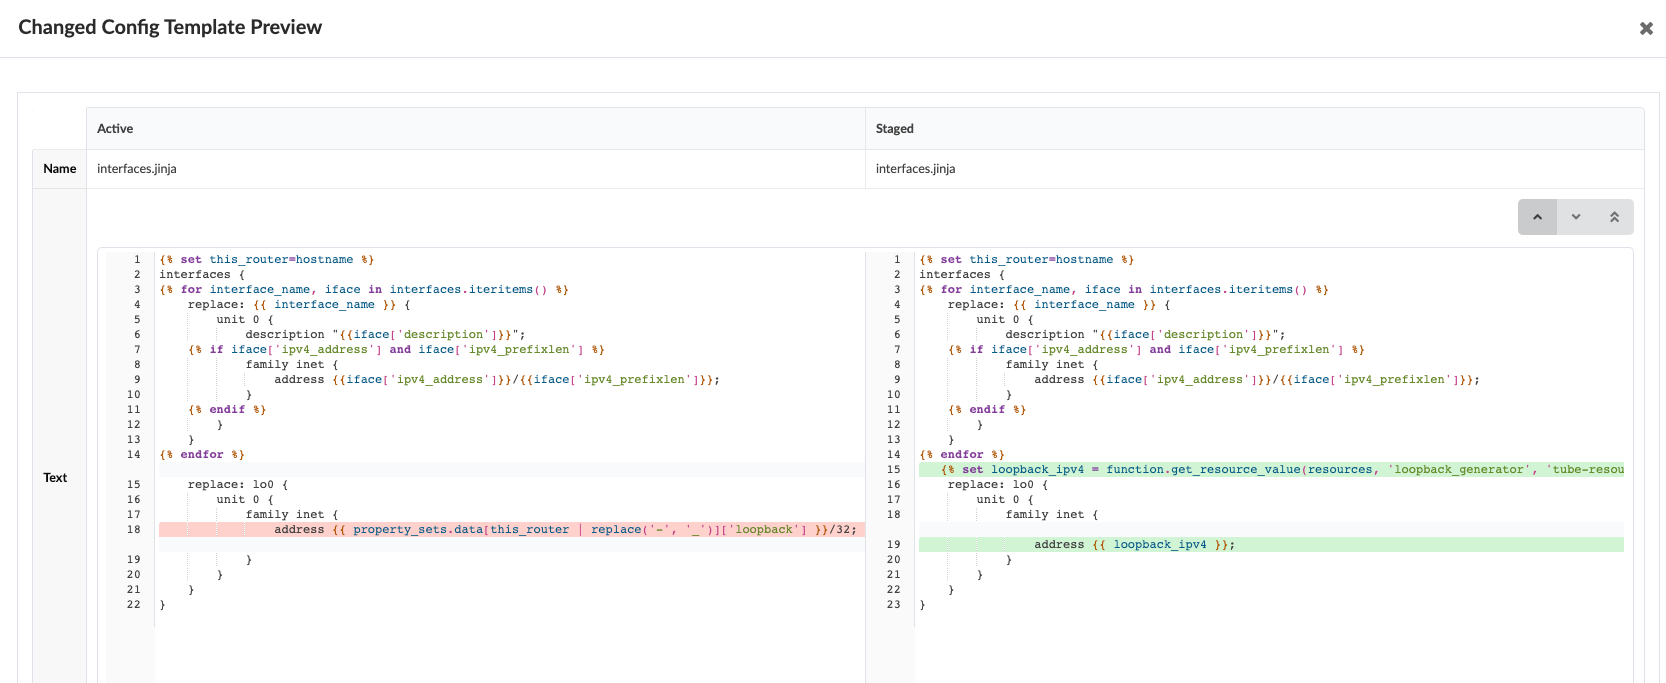
Task: Click the description line in the Staged pane
Action: (x=1145, y=335)
